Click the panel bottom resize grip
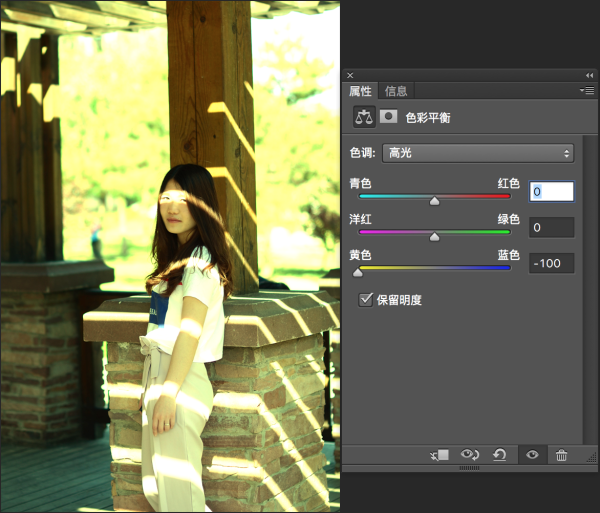The image size is (600, 513). (x=469, y=468)
